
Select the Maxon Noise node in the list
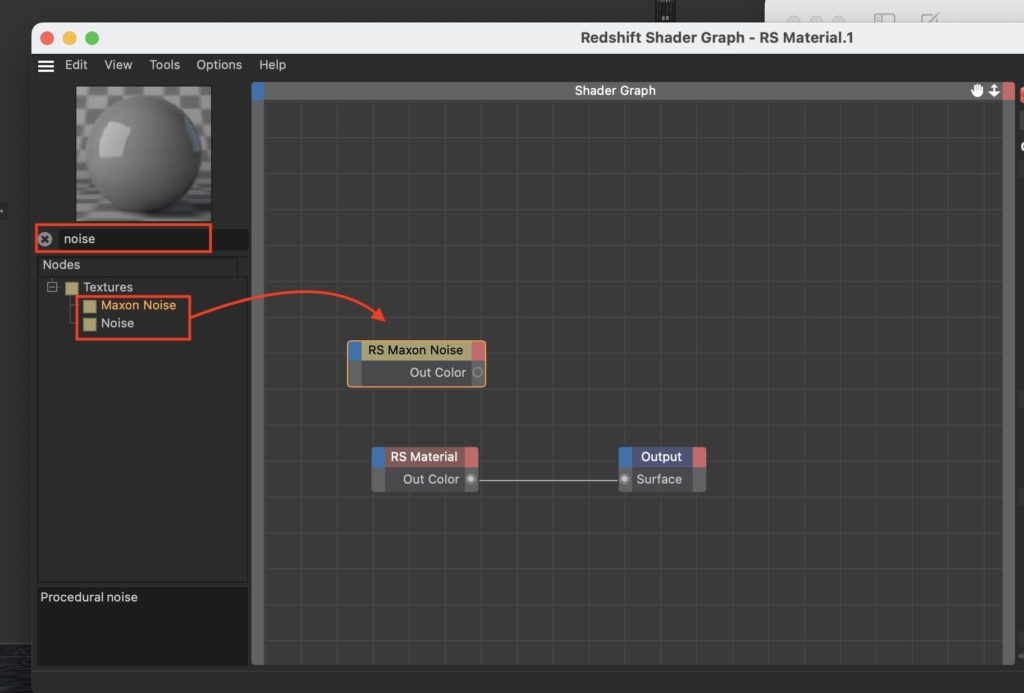(x=137, y=305)
